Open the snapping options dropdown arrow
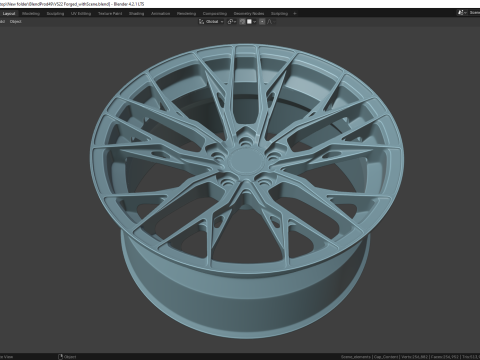480x360 pixels. click(255, 22)
